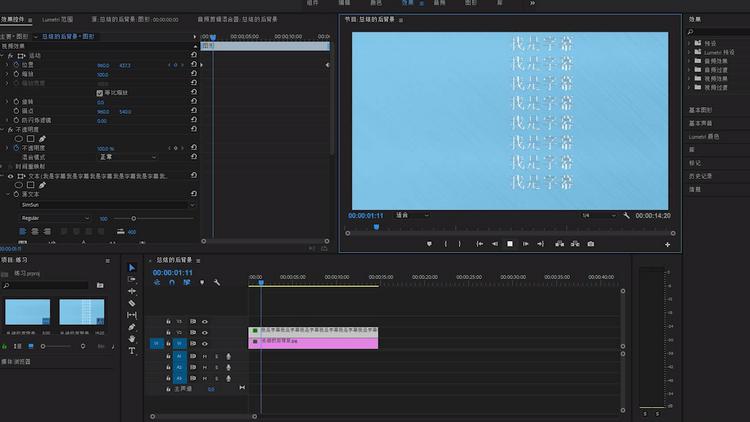Mute audio track A1

(x=205, y=355)
